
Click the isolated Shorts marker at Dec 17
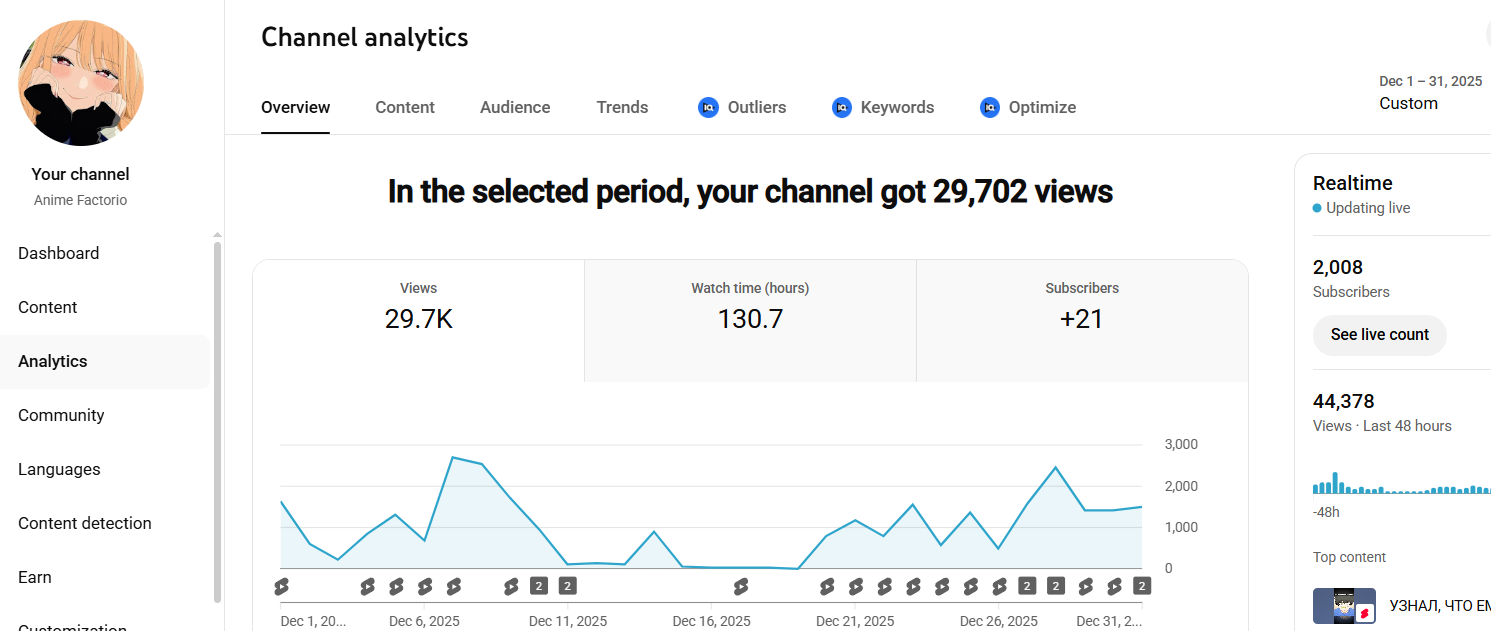(740, 586)
